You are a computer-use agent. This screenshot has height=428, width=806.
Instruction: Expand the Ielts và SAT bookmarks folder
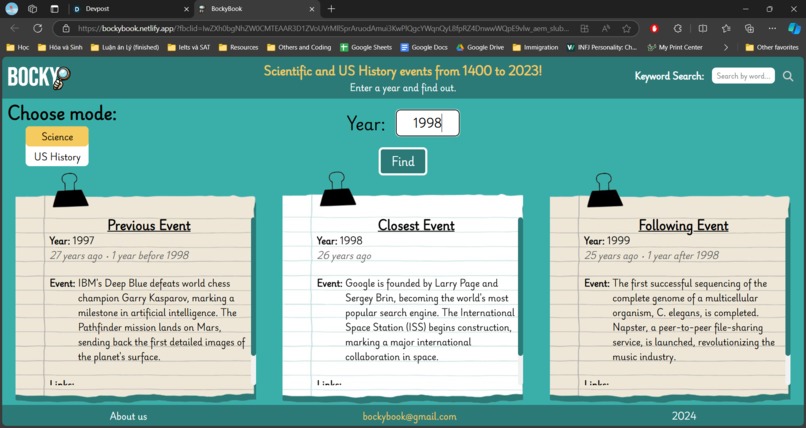coord(189,47)
